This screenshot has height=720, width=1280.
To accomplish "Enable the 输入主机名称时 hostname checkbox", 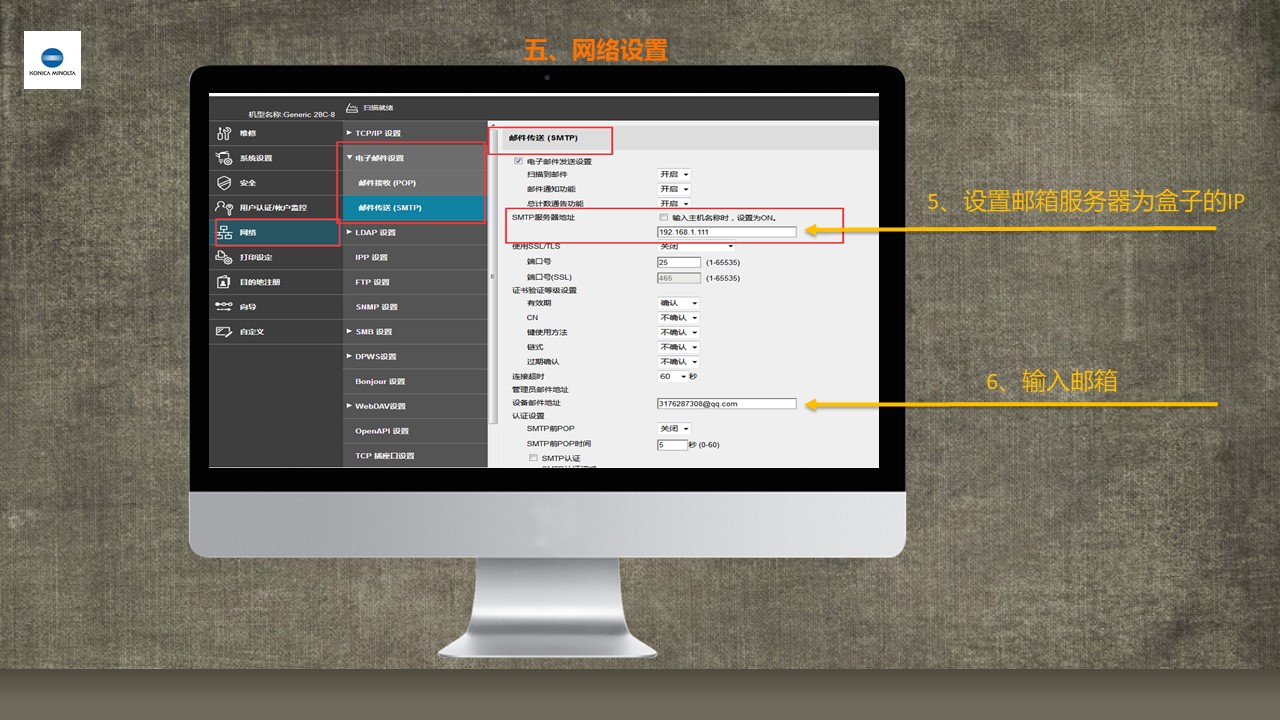I will (664, 217).
